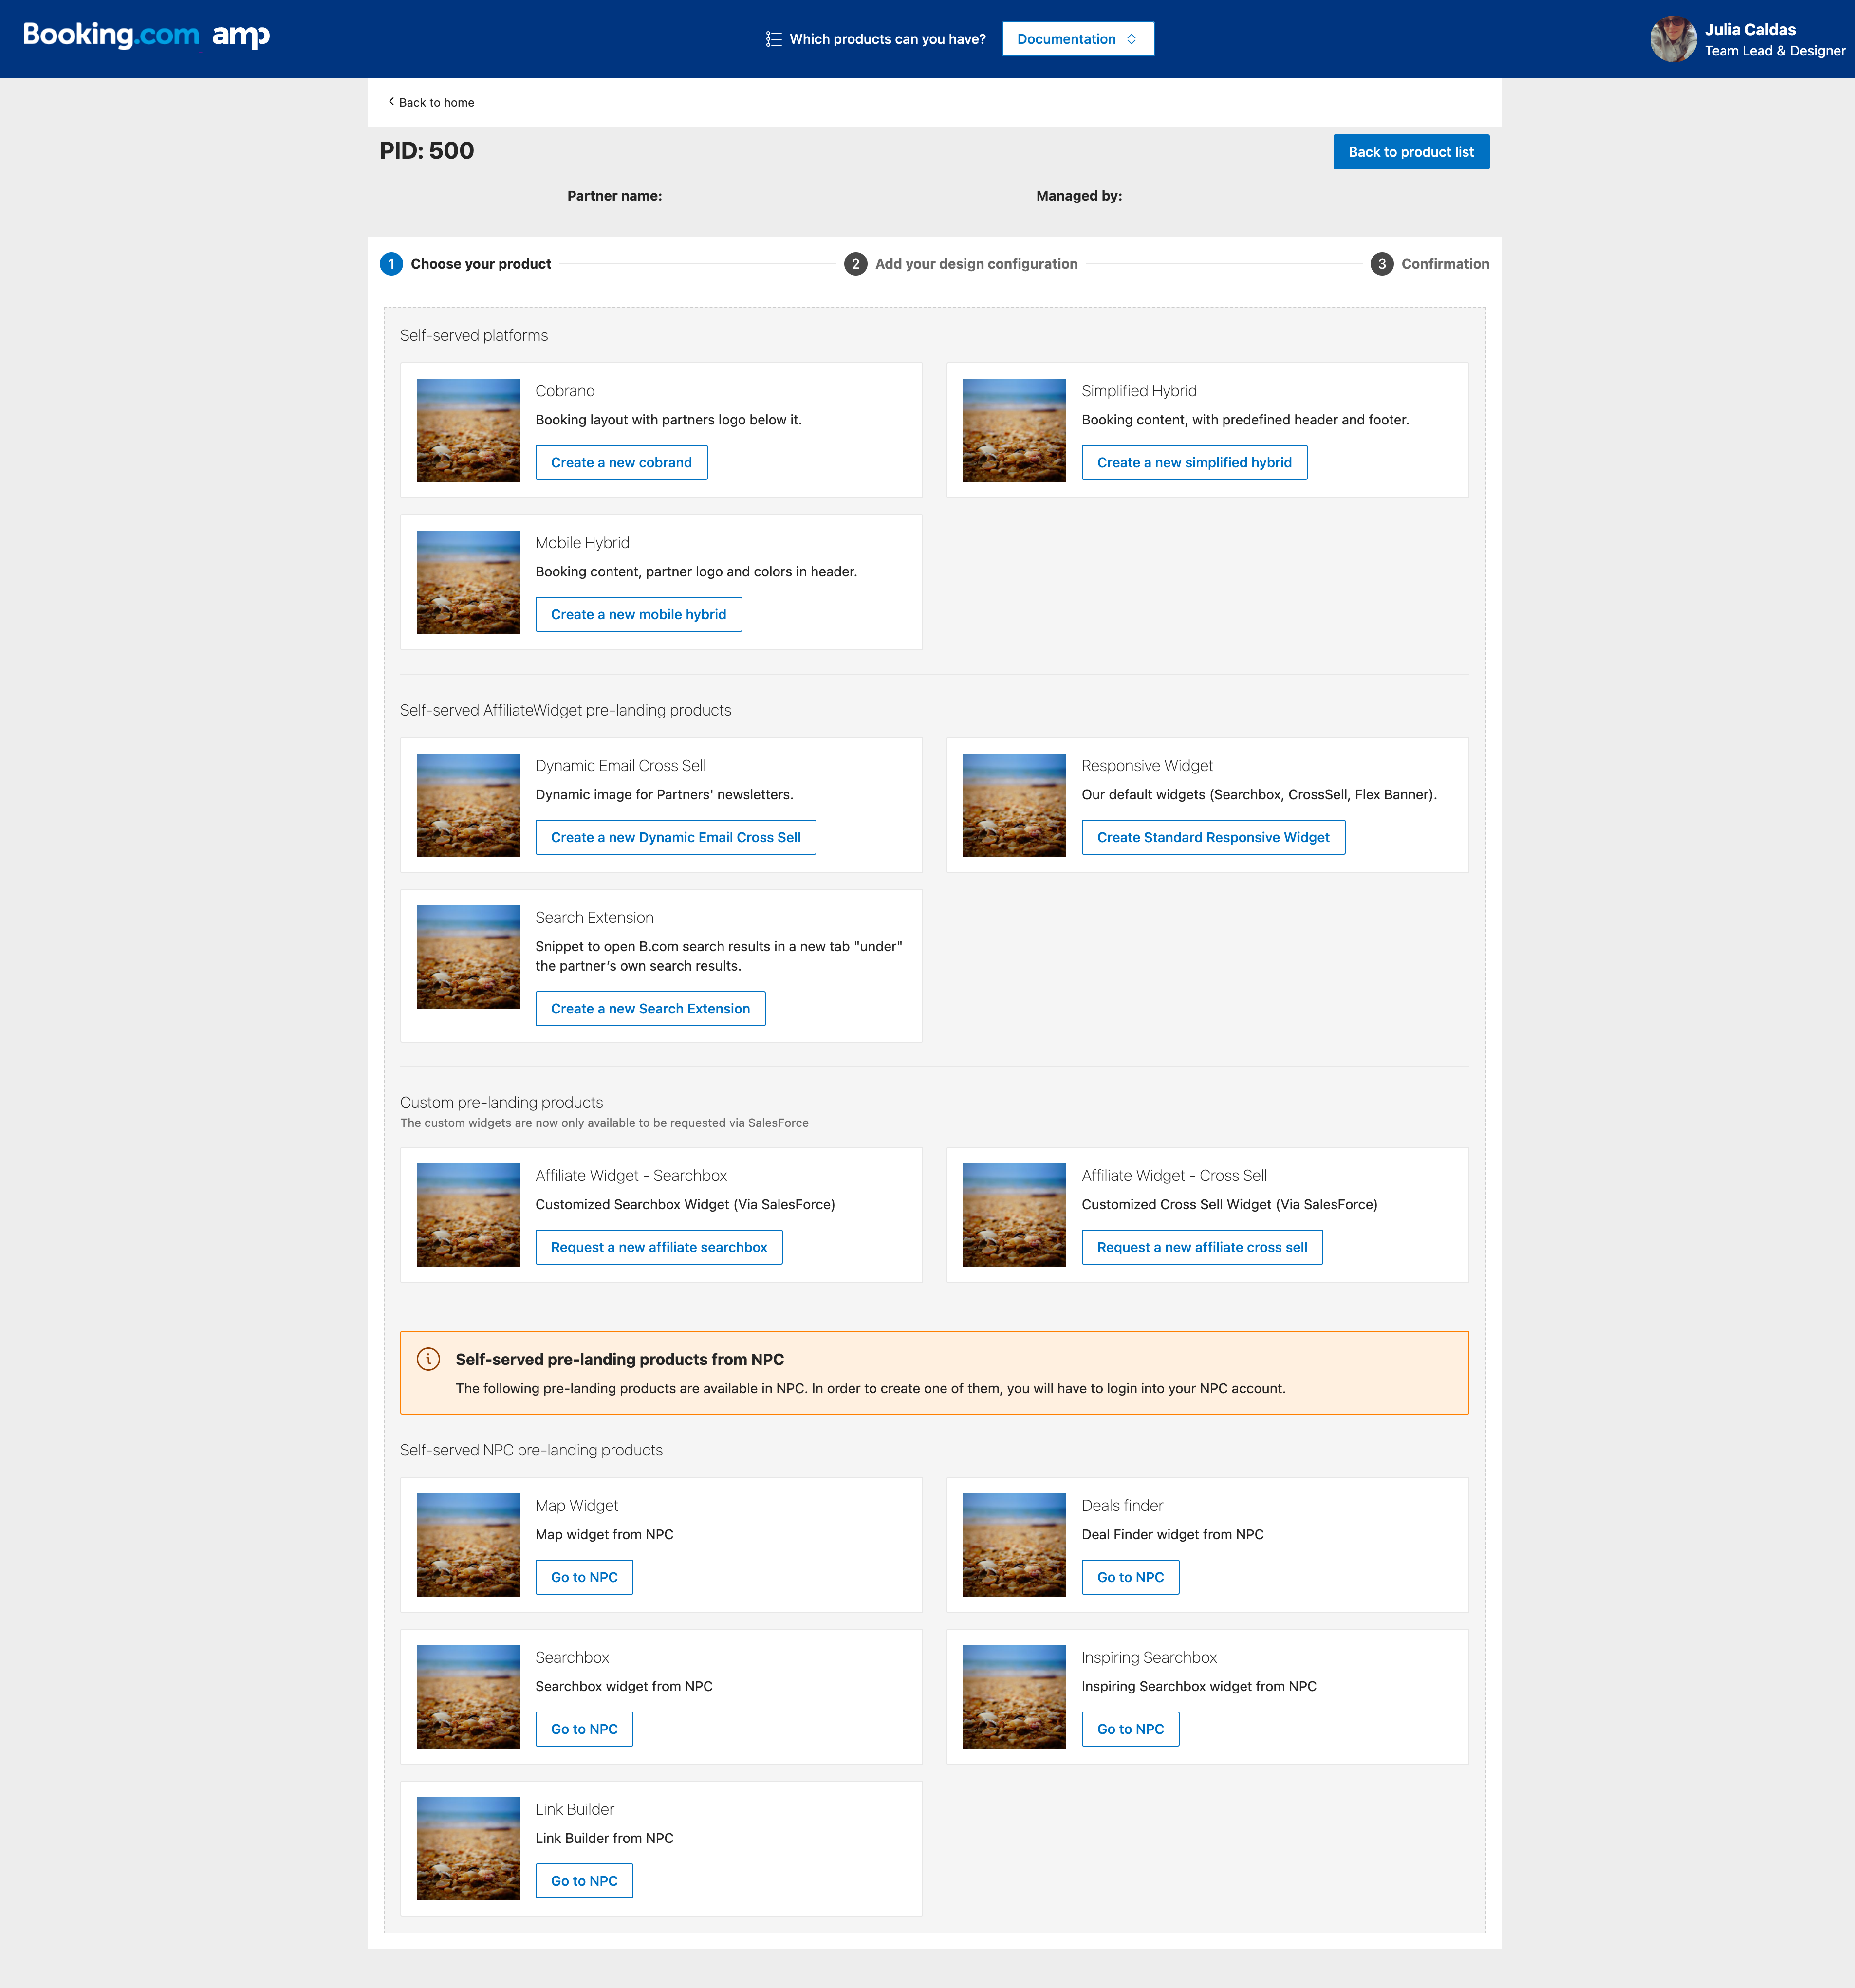1855x1988 pixels.
Task: Select the Add your design configuration step
Action: click(975, 264)
